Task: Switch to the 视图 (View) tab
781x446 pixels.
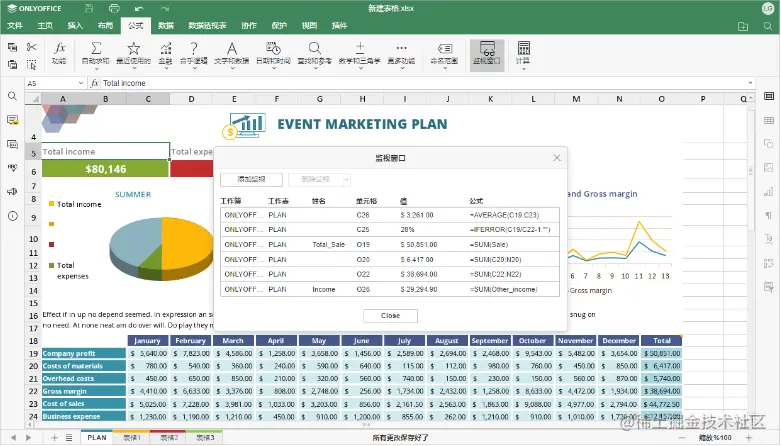Action: pos(309,25)
